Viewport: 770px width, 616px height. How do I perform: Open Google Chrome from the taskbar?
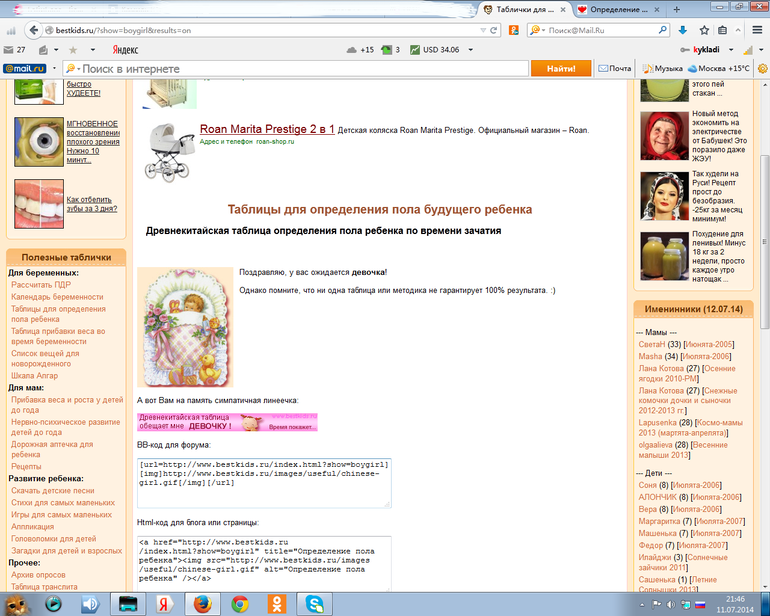[239, 603]
